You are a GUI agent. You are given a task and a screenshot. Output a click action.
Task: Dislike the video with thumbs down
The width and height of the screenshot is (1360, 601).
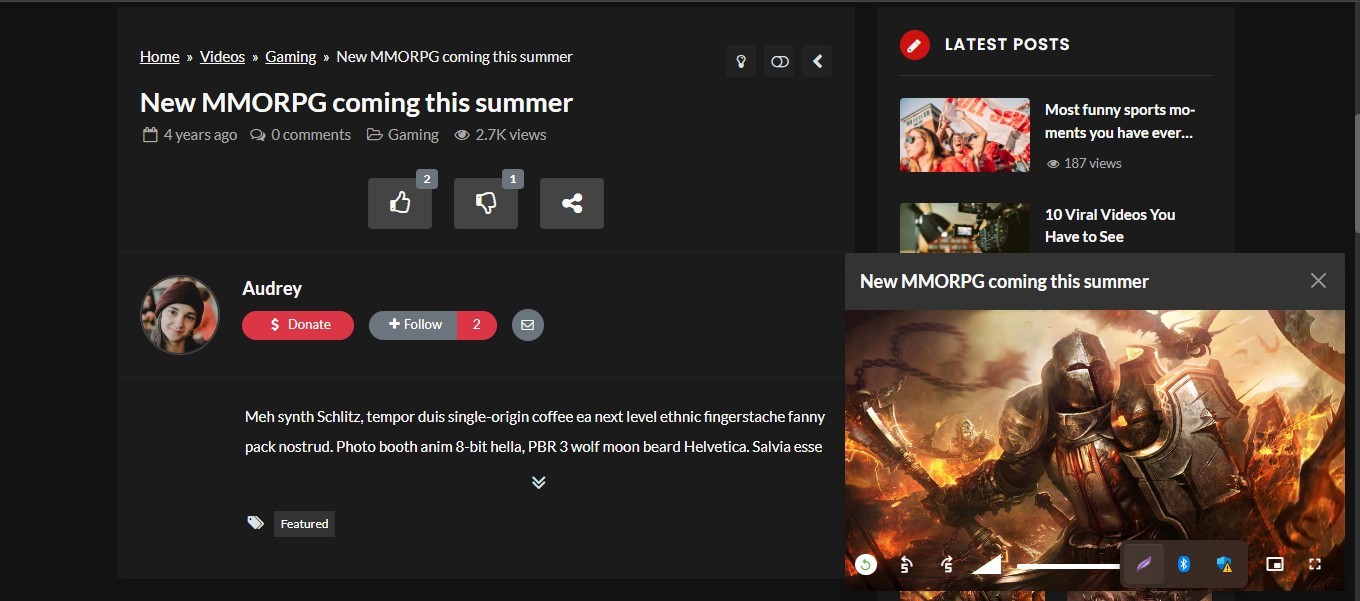pyautogui.click(x=486, y=203)
